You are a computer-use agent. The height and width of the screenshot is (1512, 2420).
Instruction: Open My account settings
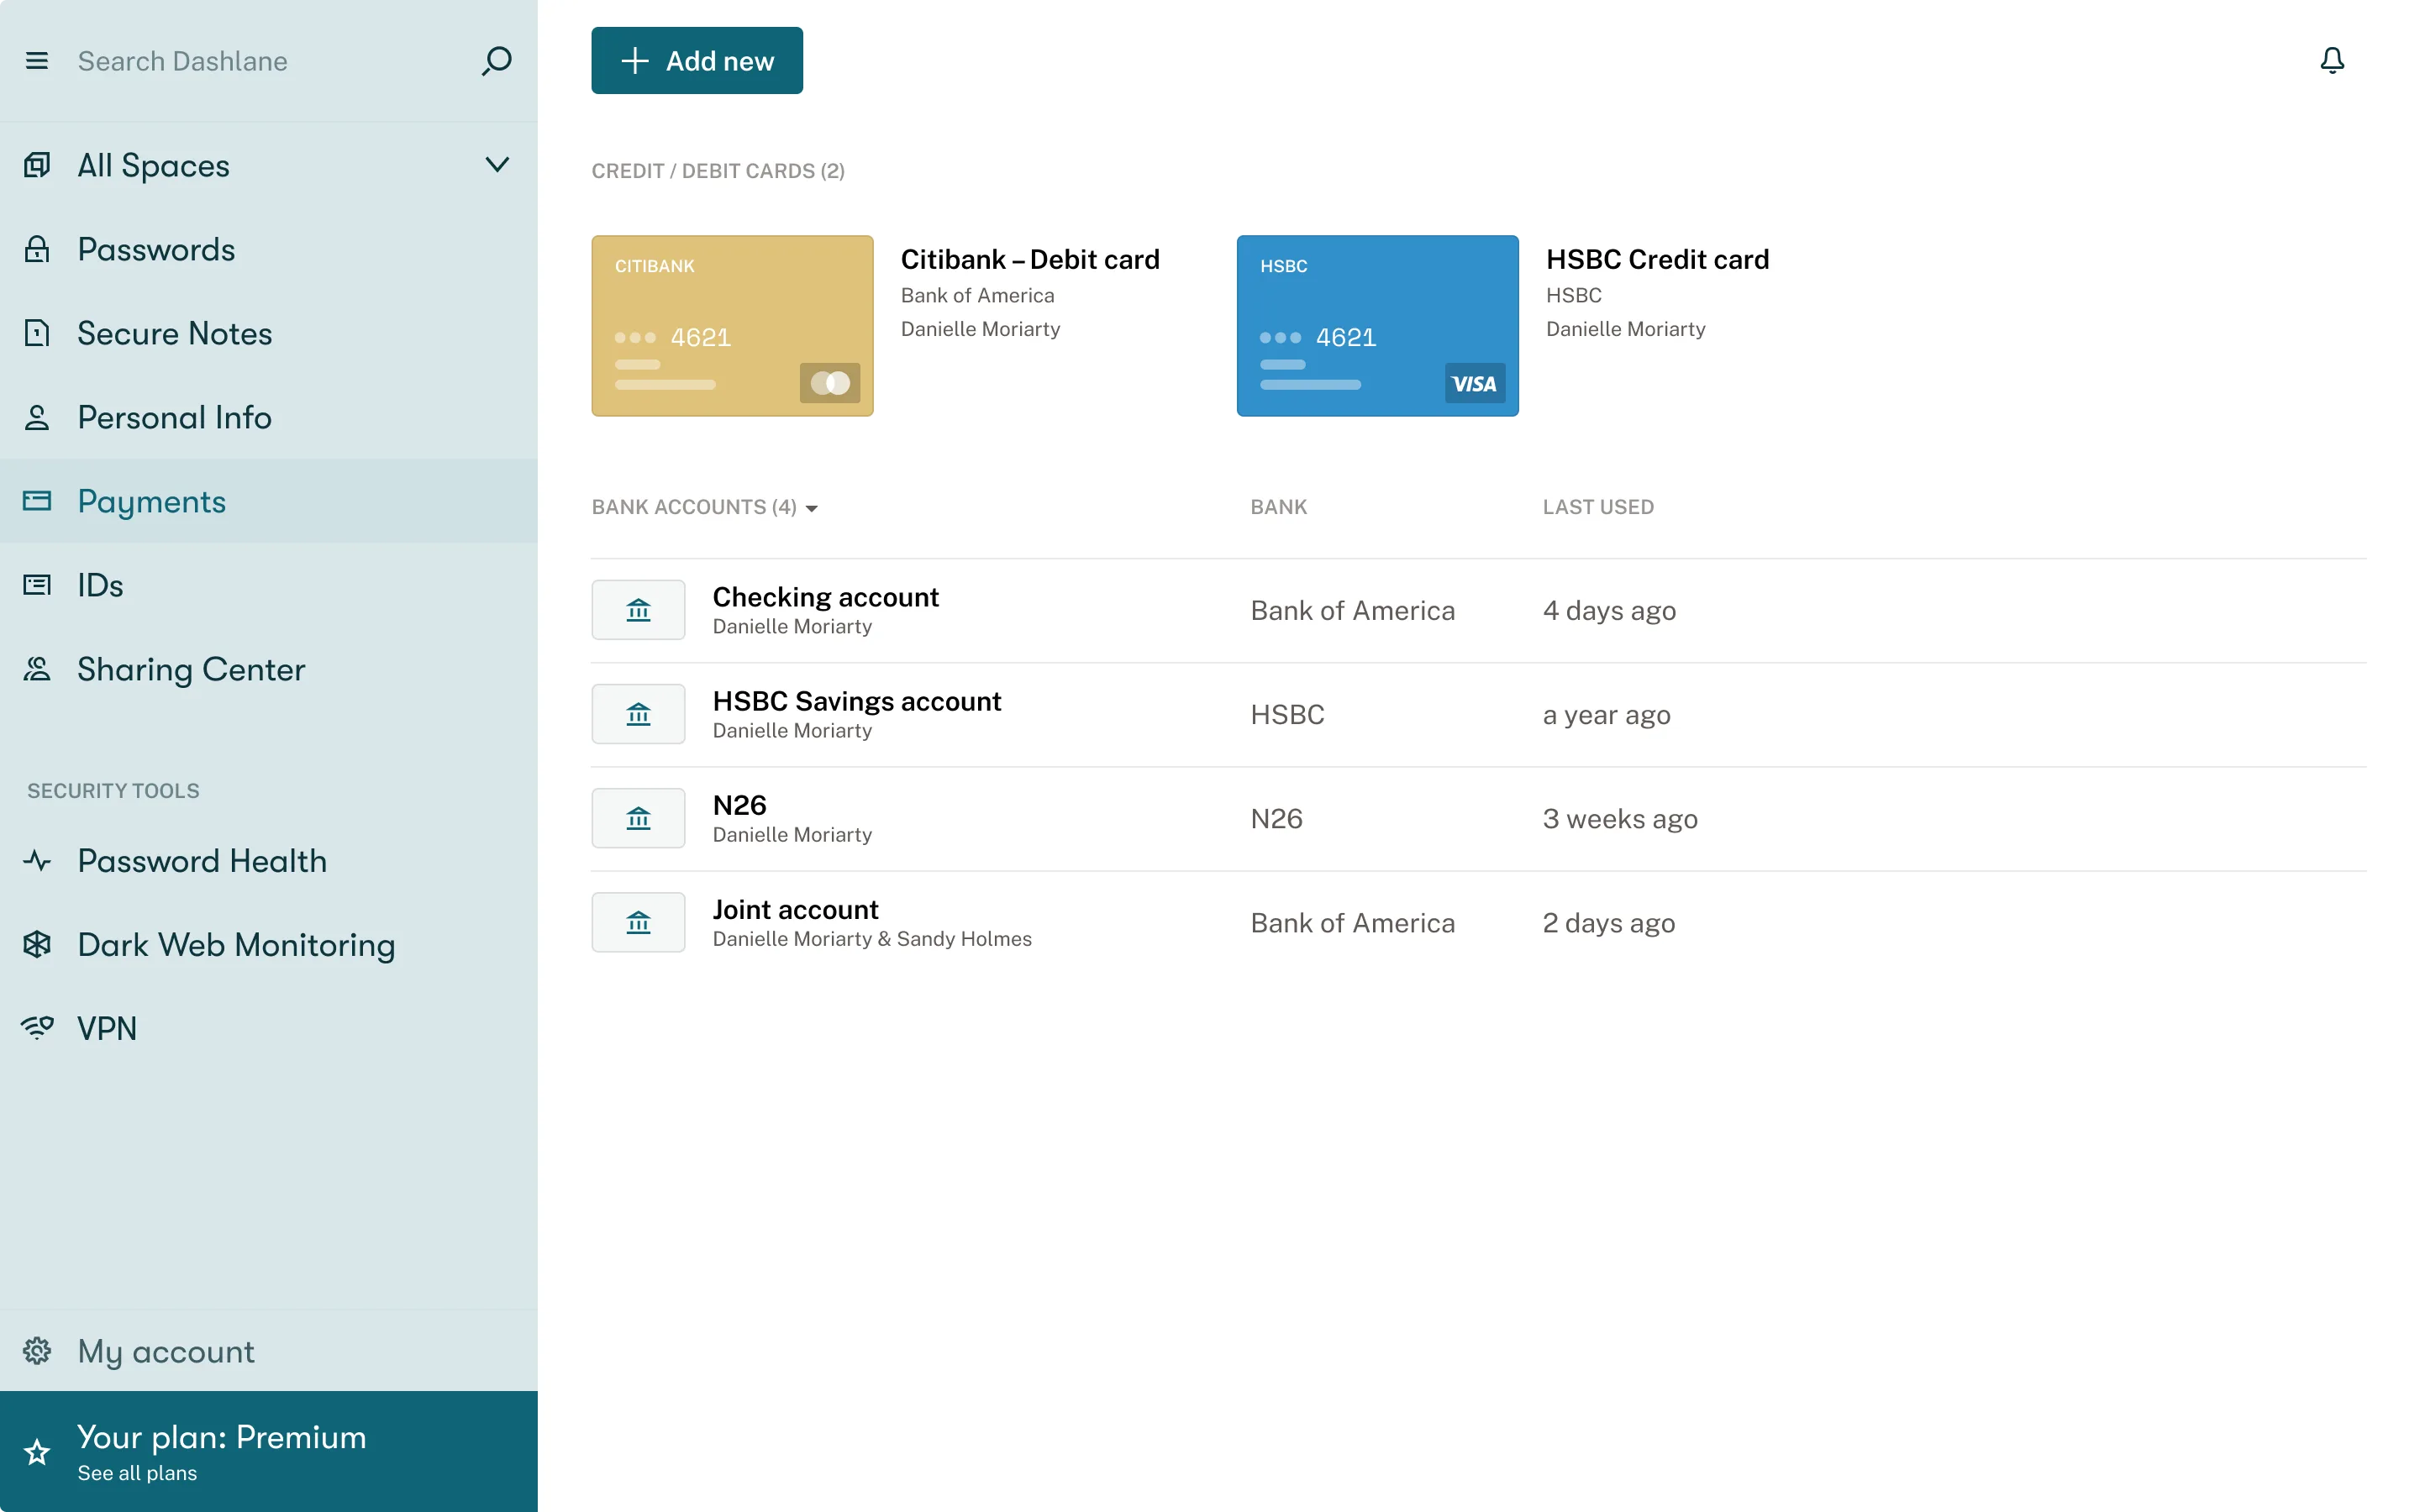tap(269, 1351)
